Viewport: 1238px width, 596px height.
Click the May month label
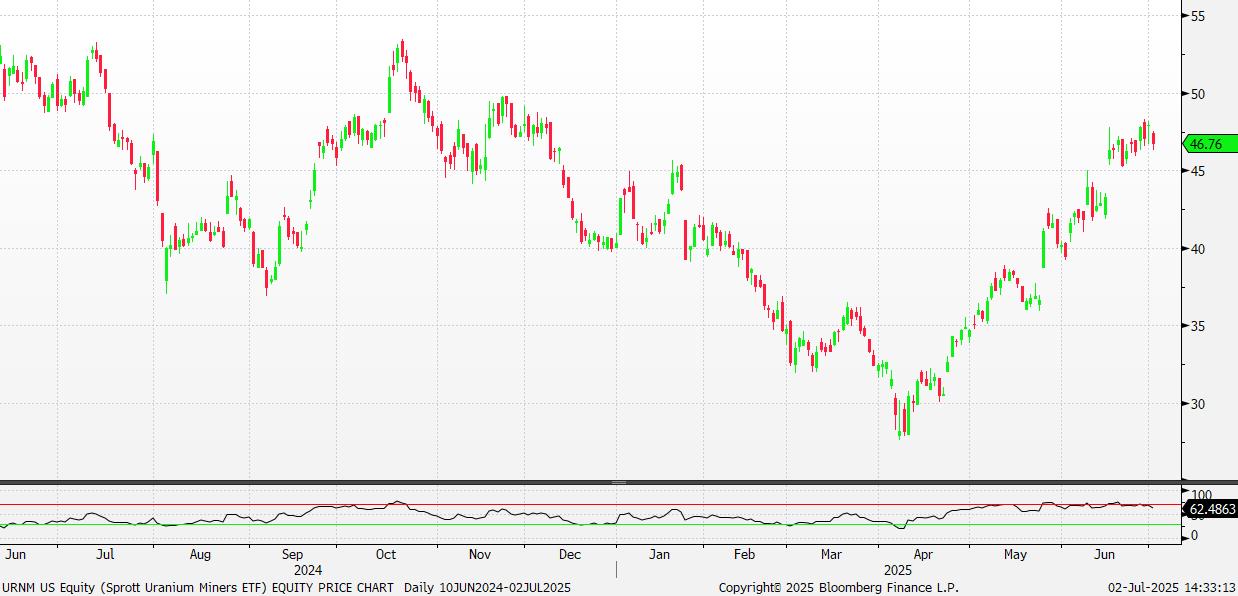(x=1015, y=553)
